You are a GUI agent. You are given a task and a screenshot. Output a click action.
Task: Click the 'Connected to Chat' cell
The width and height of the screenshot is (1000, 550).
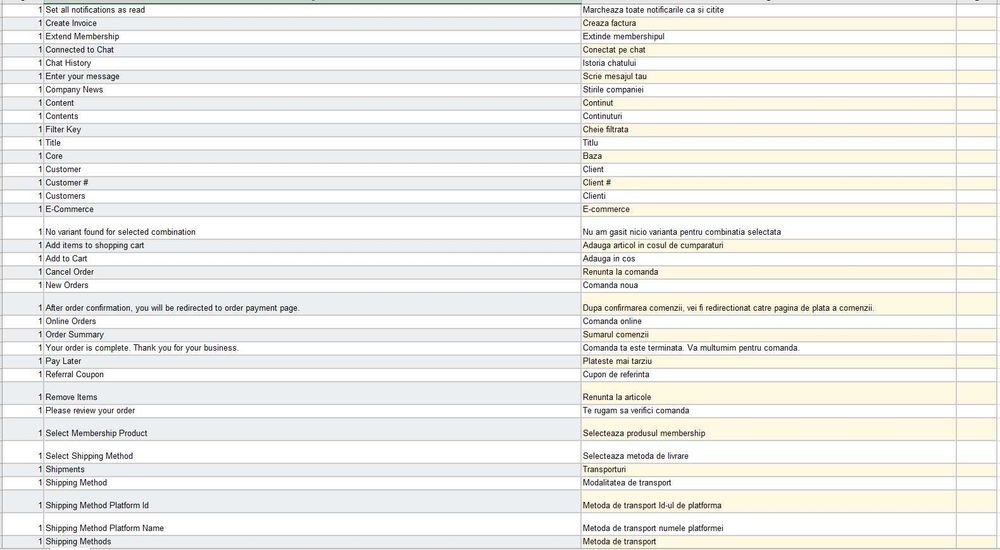312,50
